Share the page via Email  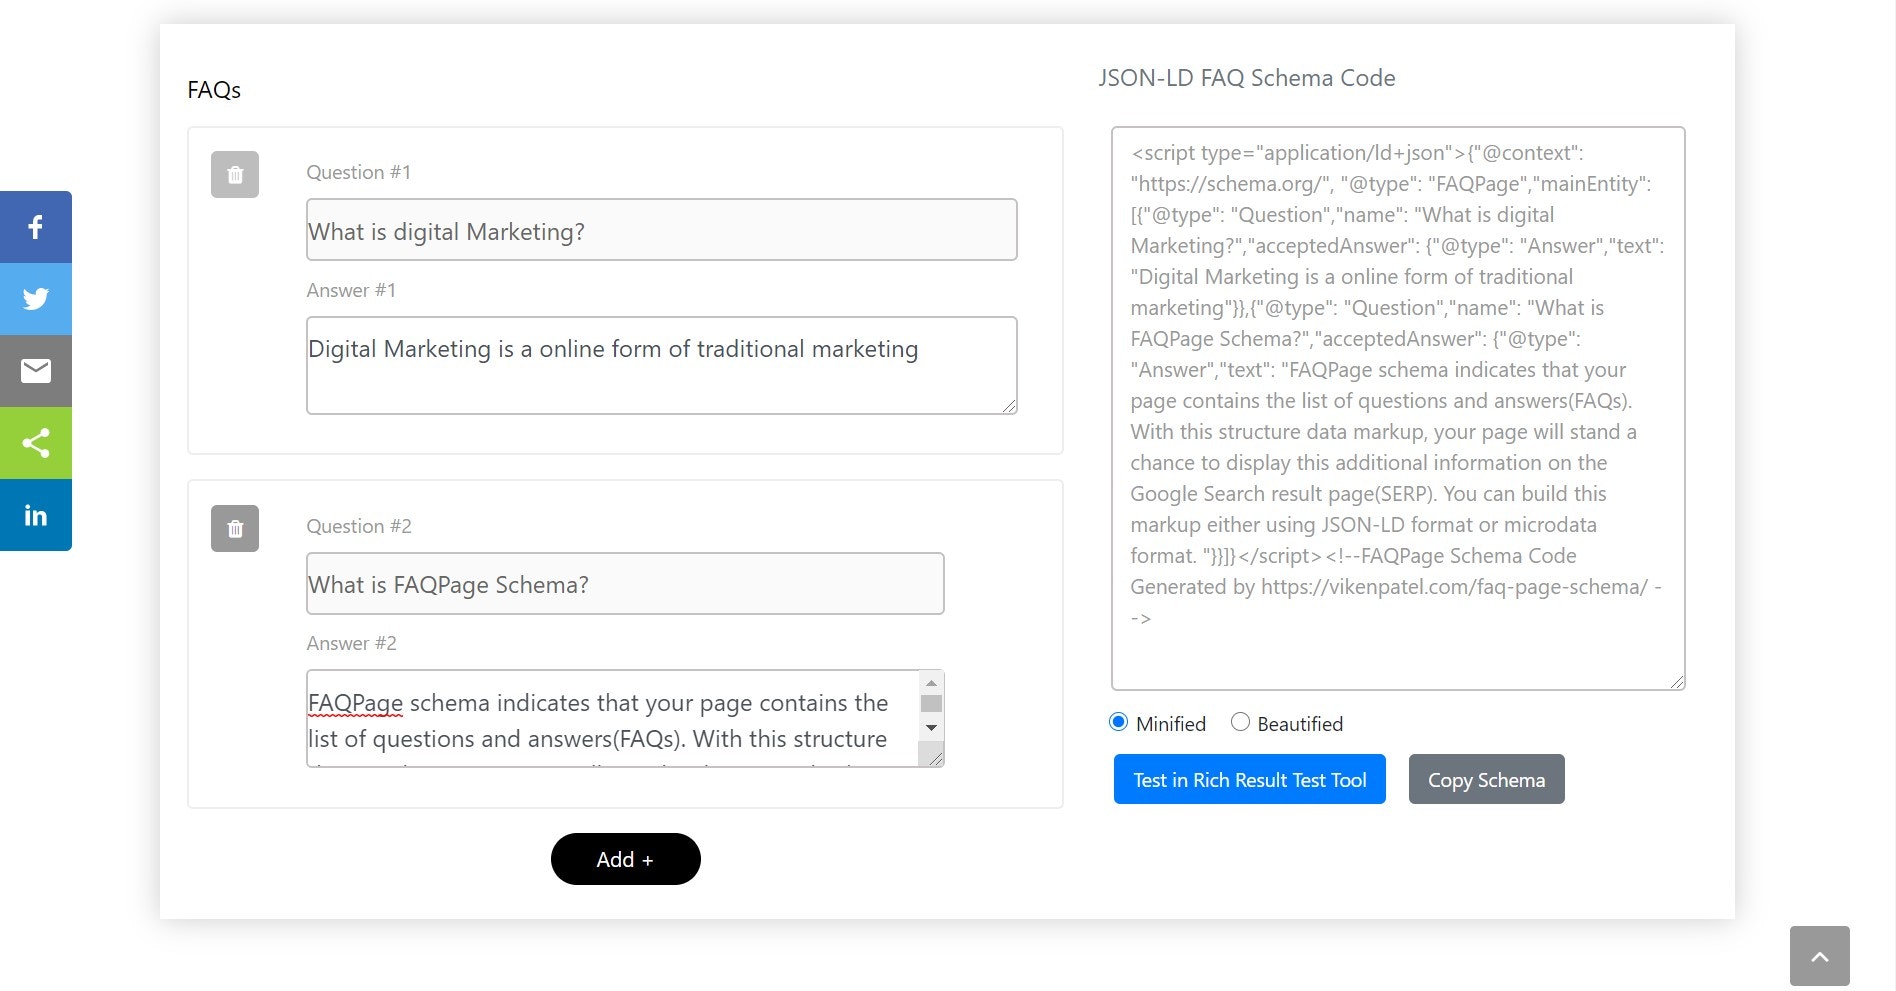pos(36,371)
